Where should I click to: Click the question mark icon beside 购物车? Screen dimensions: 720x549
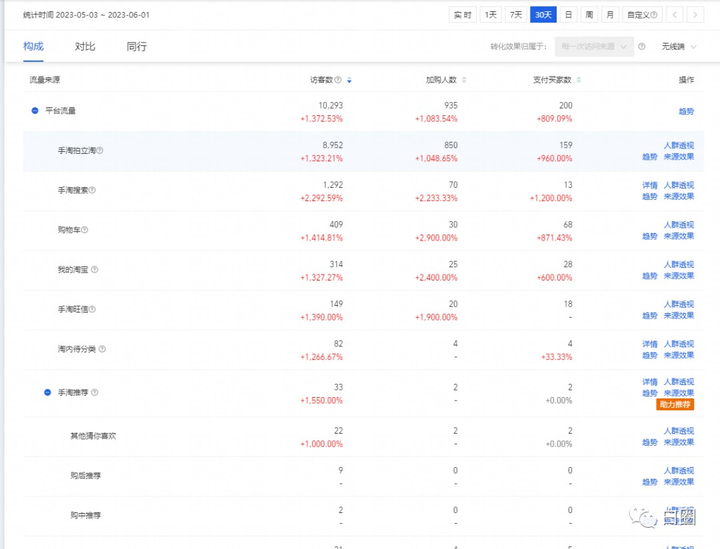(x=84, y=230)
